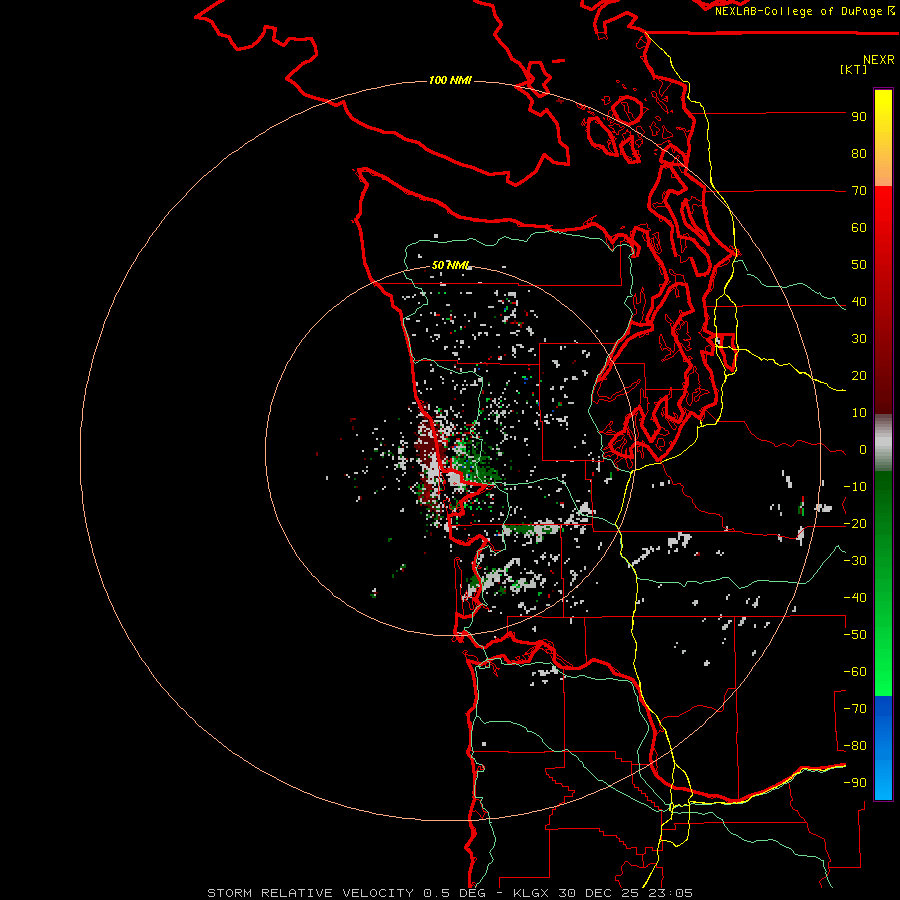900x900 pixels.
Task: Click the -40 value on the color scale
Action: click(x=855, y=598)
